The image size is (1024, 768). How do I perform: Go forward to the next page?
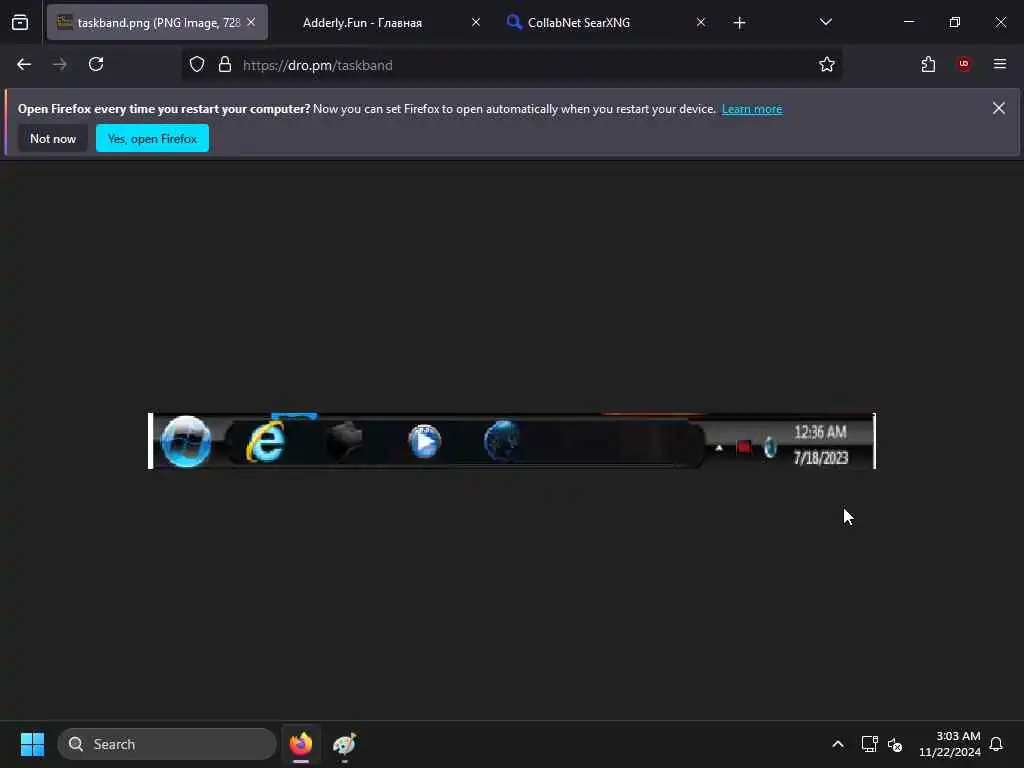(60, 65)
